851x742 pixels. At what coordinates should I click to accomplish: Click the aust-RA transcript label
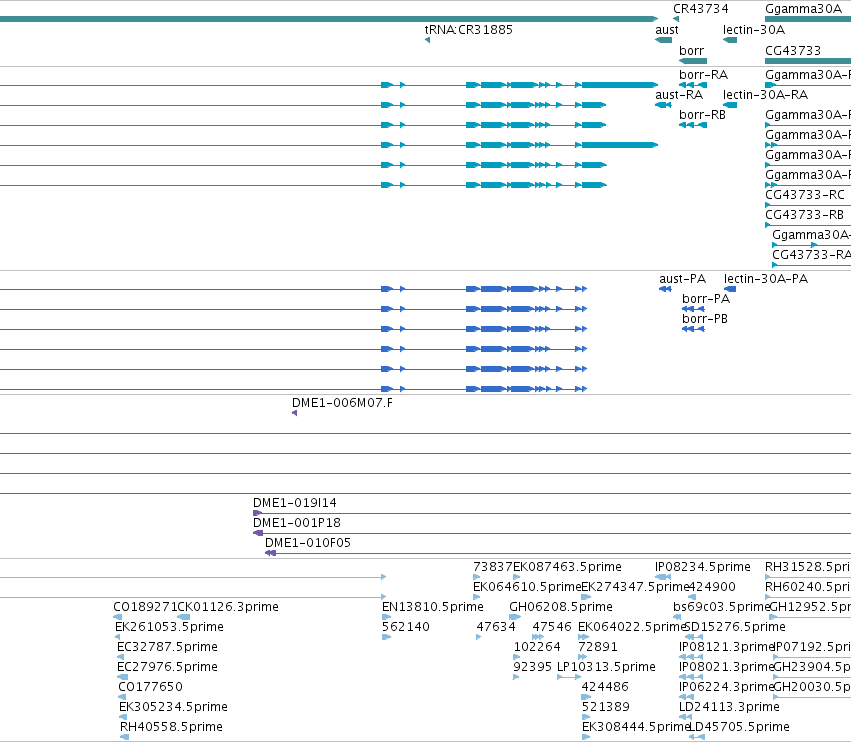coord(679,95)
